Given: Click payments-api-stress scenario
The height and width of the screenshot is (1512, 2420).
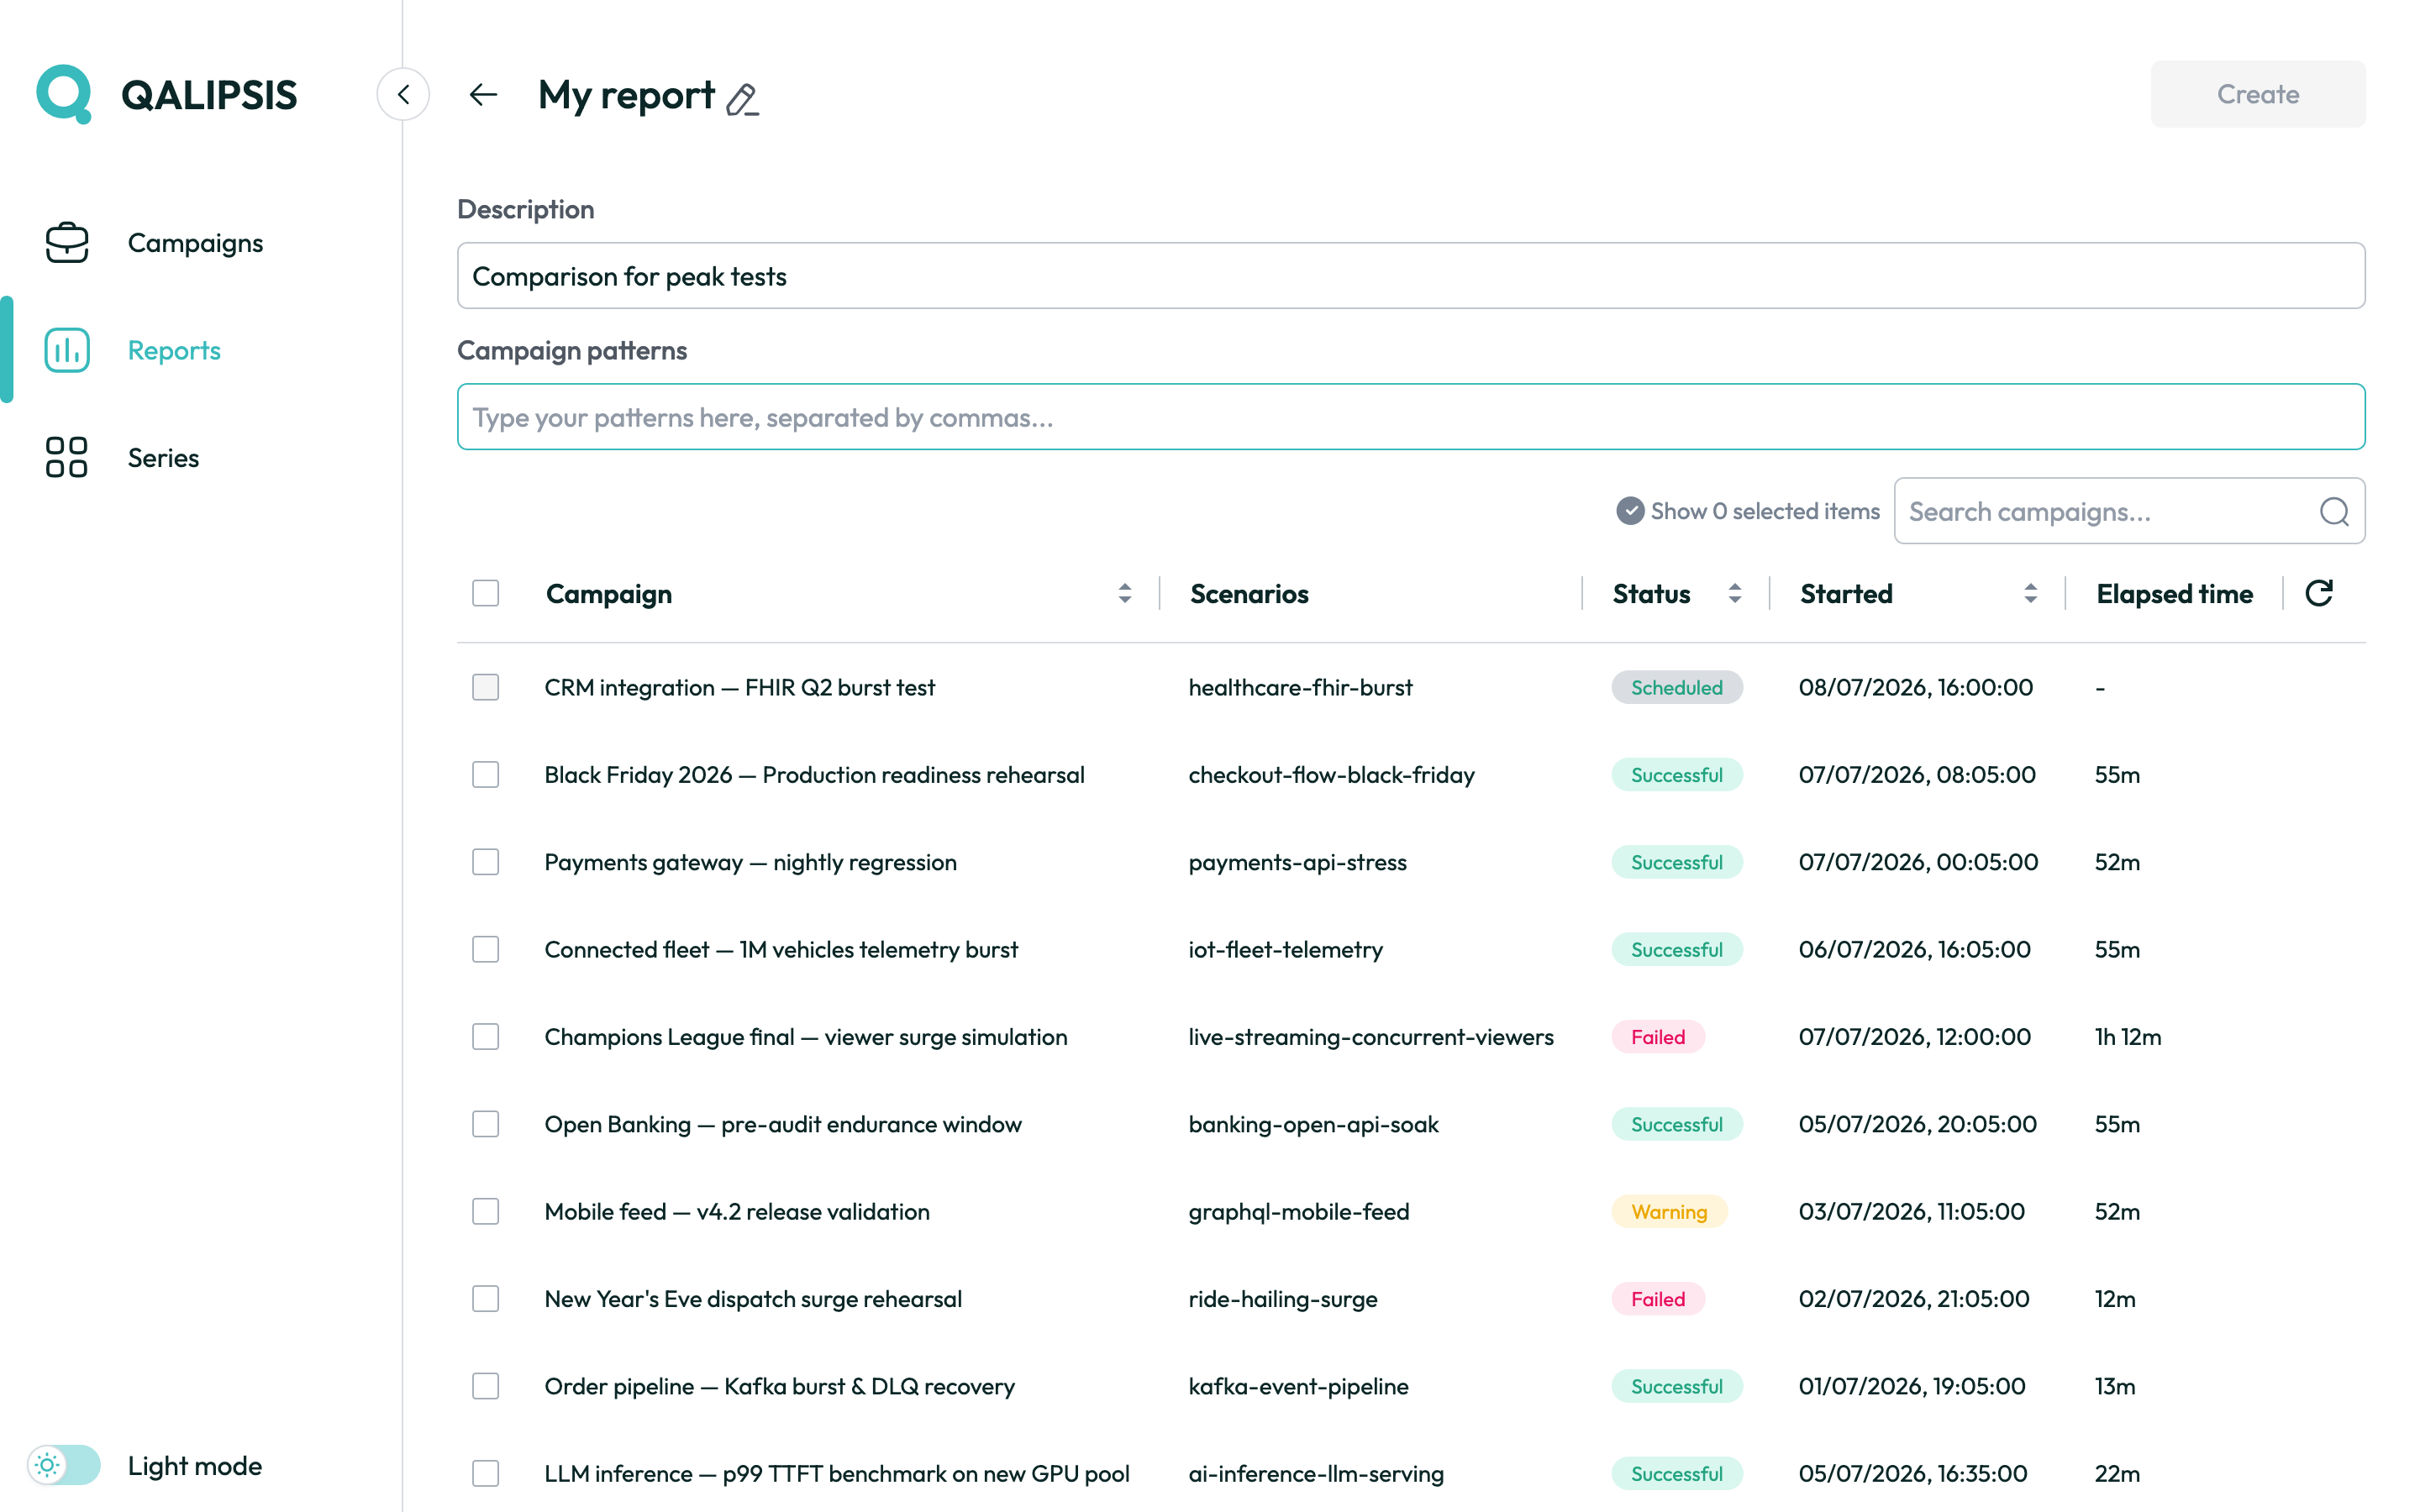Looking at the screenshot, I should (1297, 862).
